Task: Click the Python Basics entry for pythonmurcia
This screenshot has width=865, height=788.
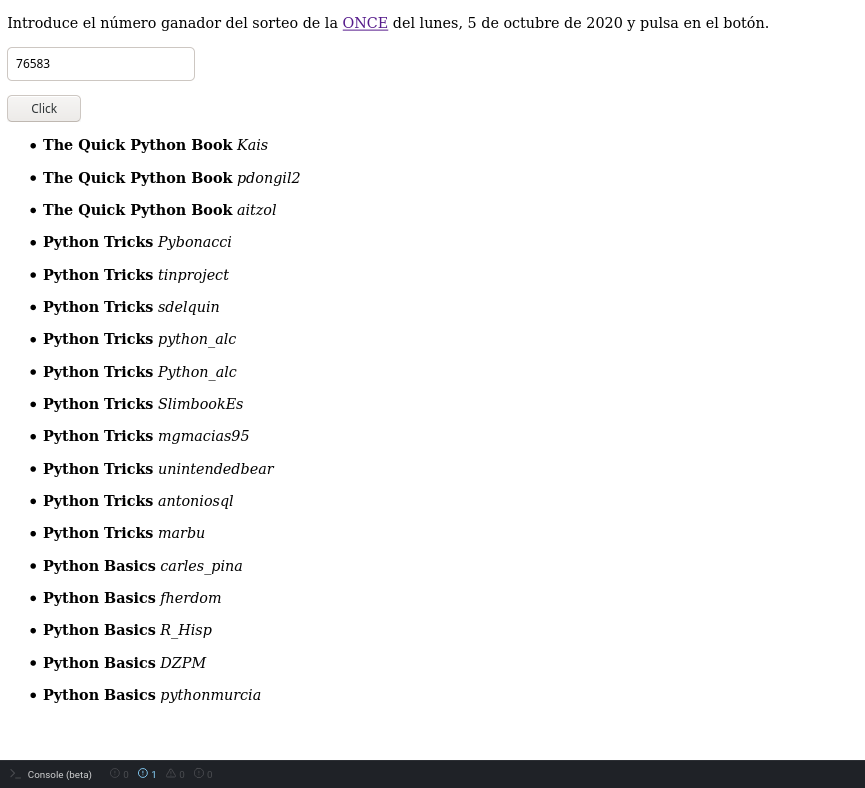Action: (151, 695)
